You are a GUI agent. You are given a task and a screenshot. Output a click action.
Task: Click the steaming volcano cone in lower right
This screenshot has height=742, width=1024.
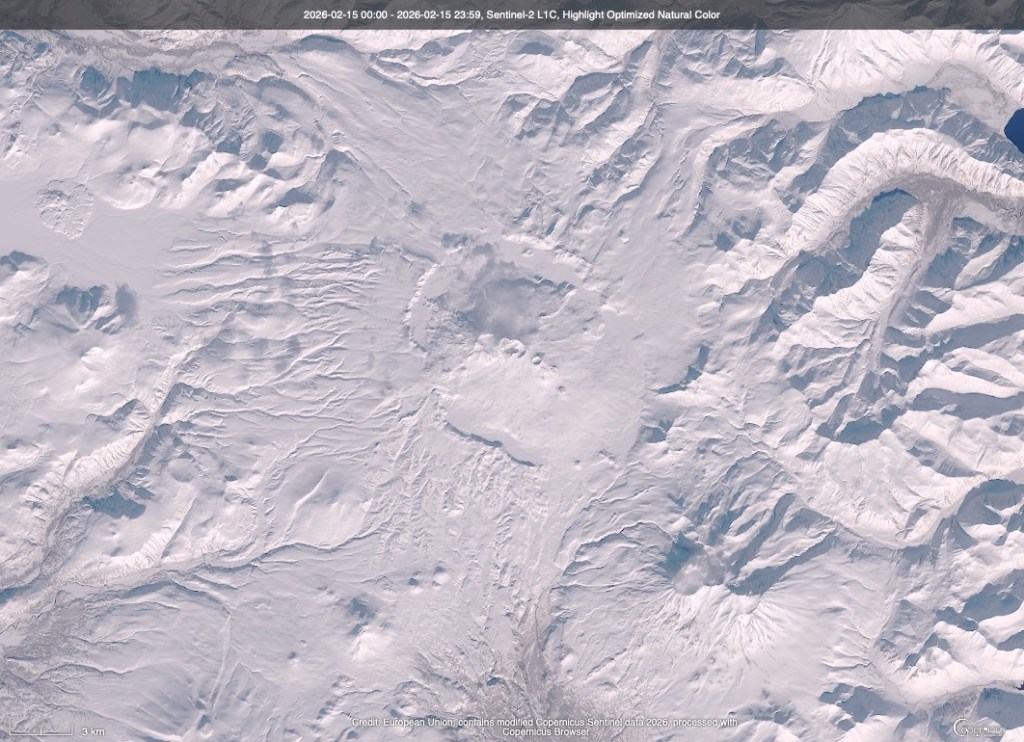pos(692,573)
